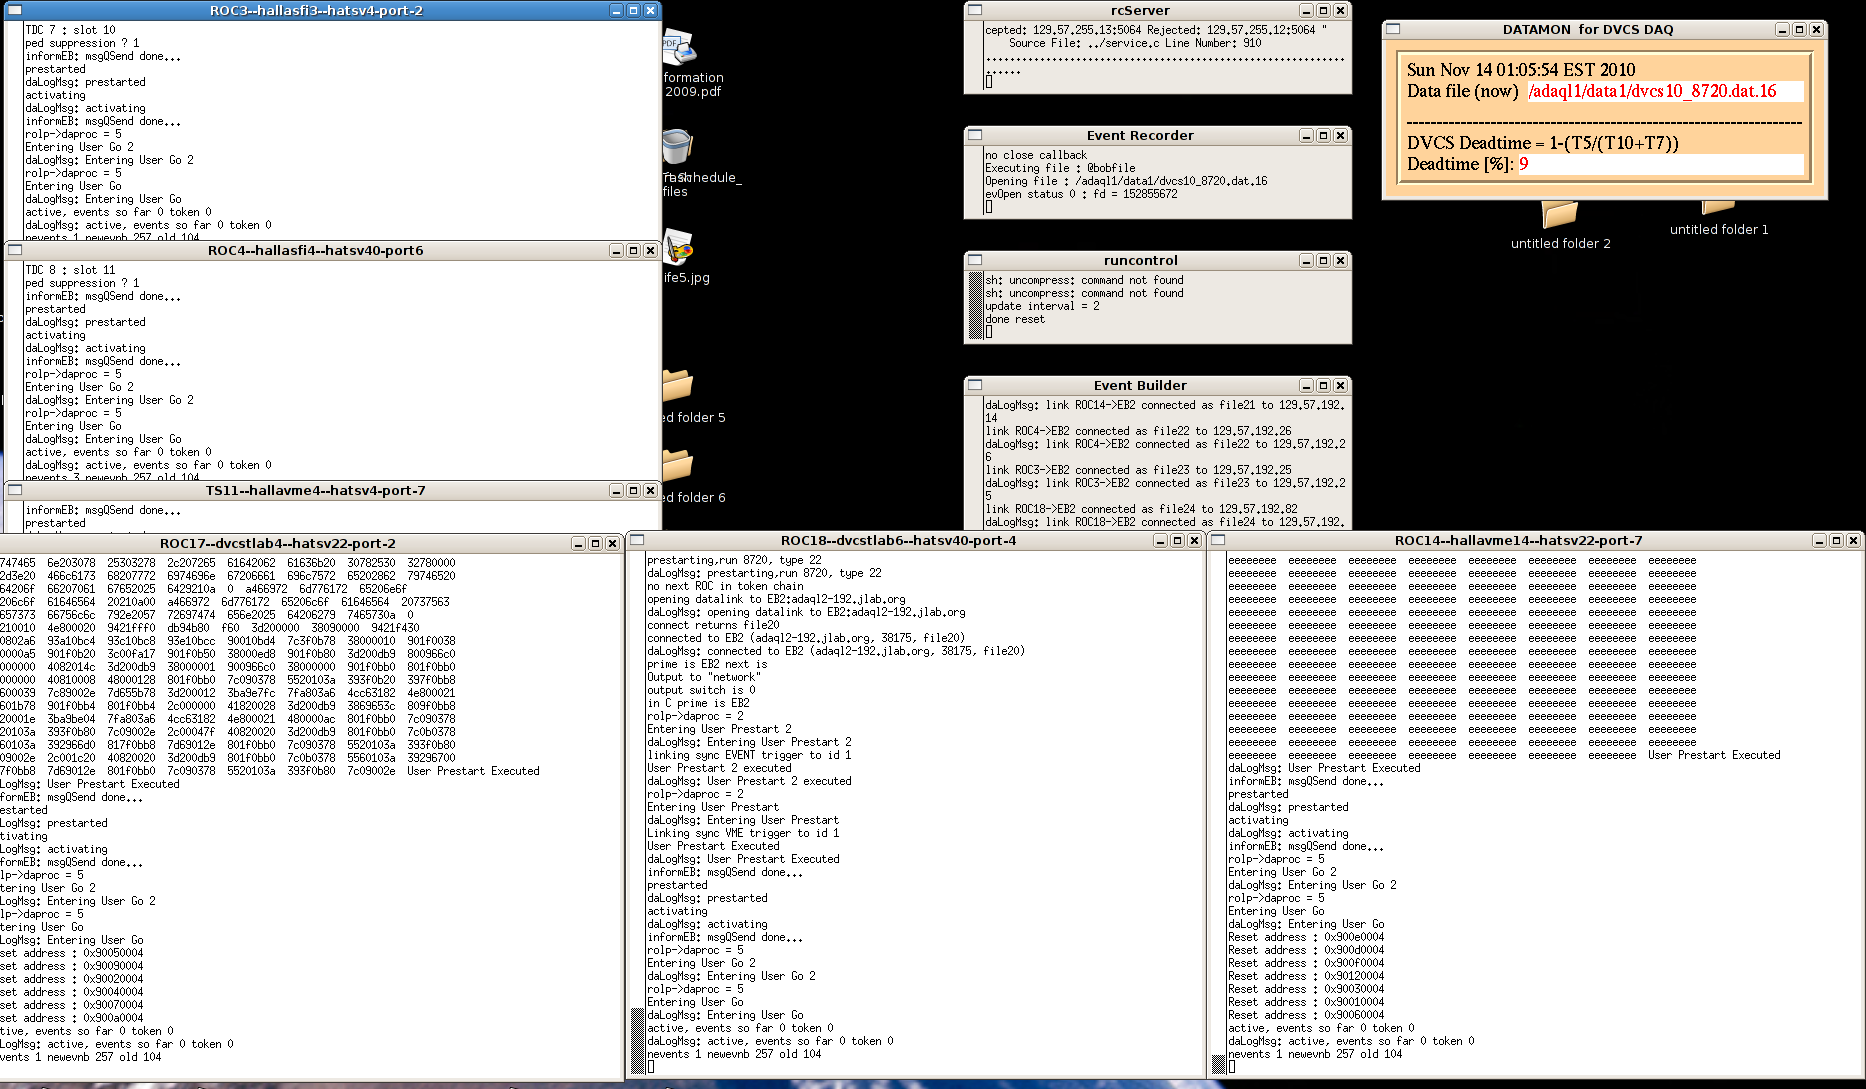1866x1089 pixels.
Task: Minimize the ROC4 terminal window
Action: click(x=616, y=250)
